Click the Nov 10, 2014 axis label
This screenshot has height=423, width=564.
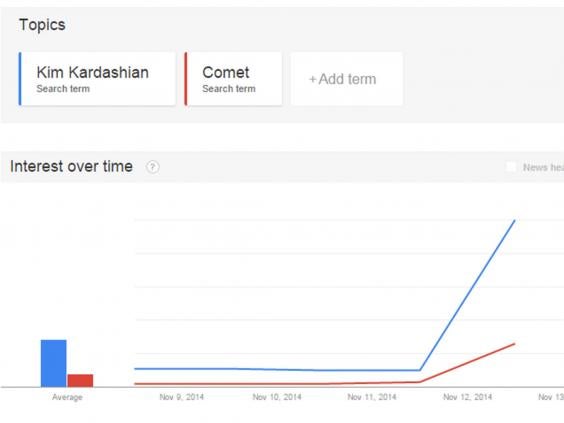point(277,397)
